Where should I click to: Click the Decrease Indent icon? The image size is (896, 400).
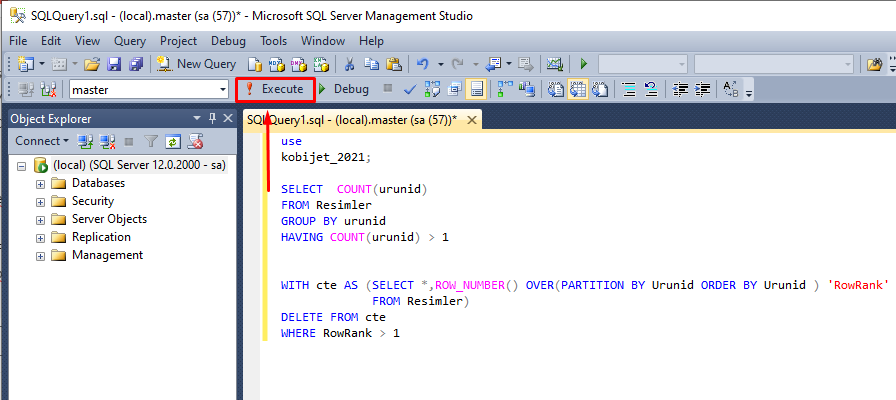point(679,89)
